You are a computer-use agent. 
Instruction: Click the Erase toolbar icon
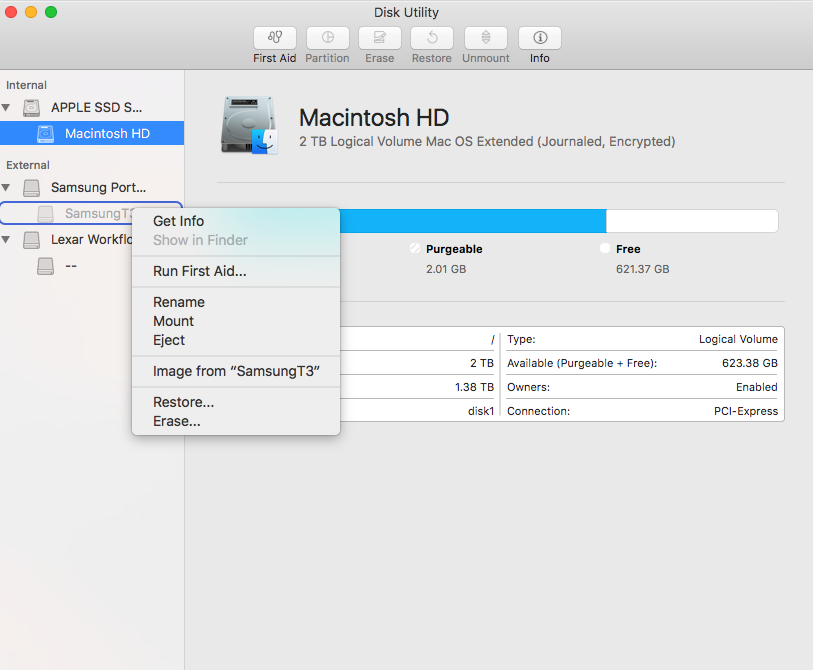[380, 38]
